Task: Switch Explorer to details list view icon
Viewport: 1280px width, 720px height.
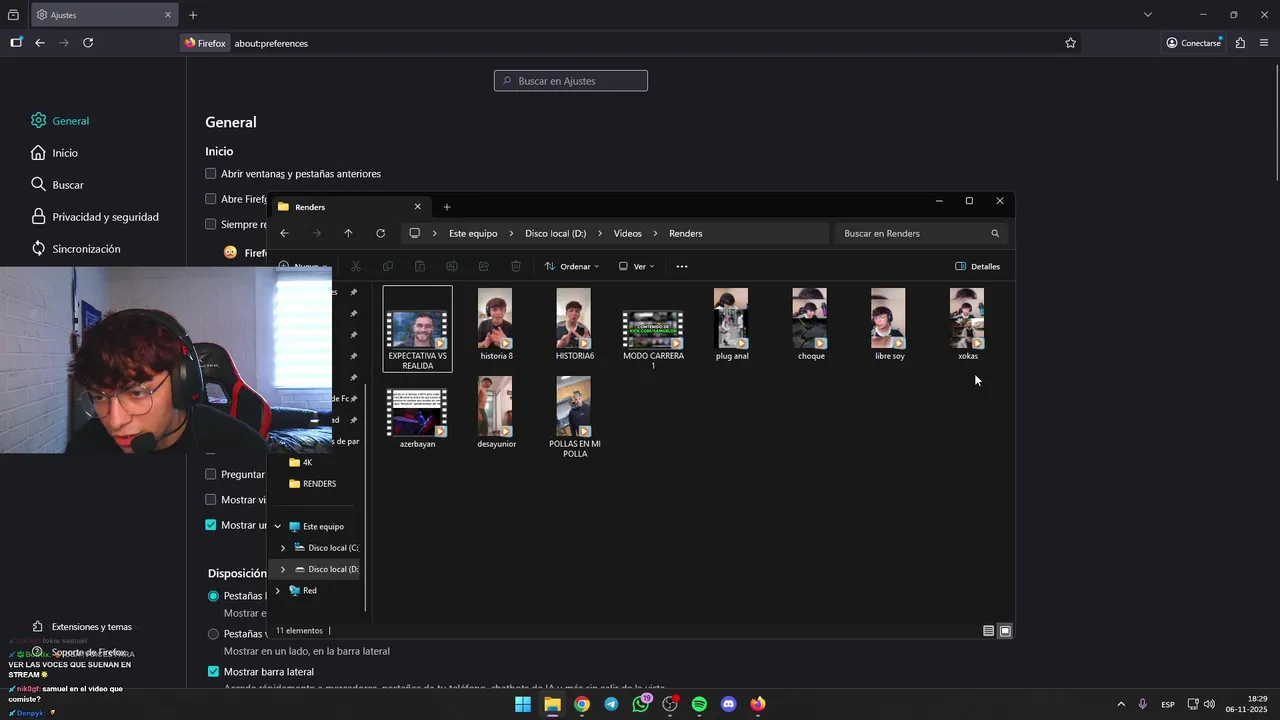Action: tap(988, 631)
